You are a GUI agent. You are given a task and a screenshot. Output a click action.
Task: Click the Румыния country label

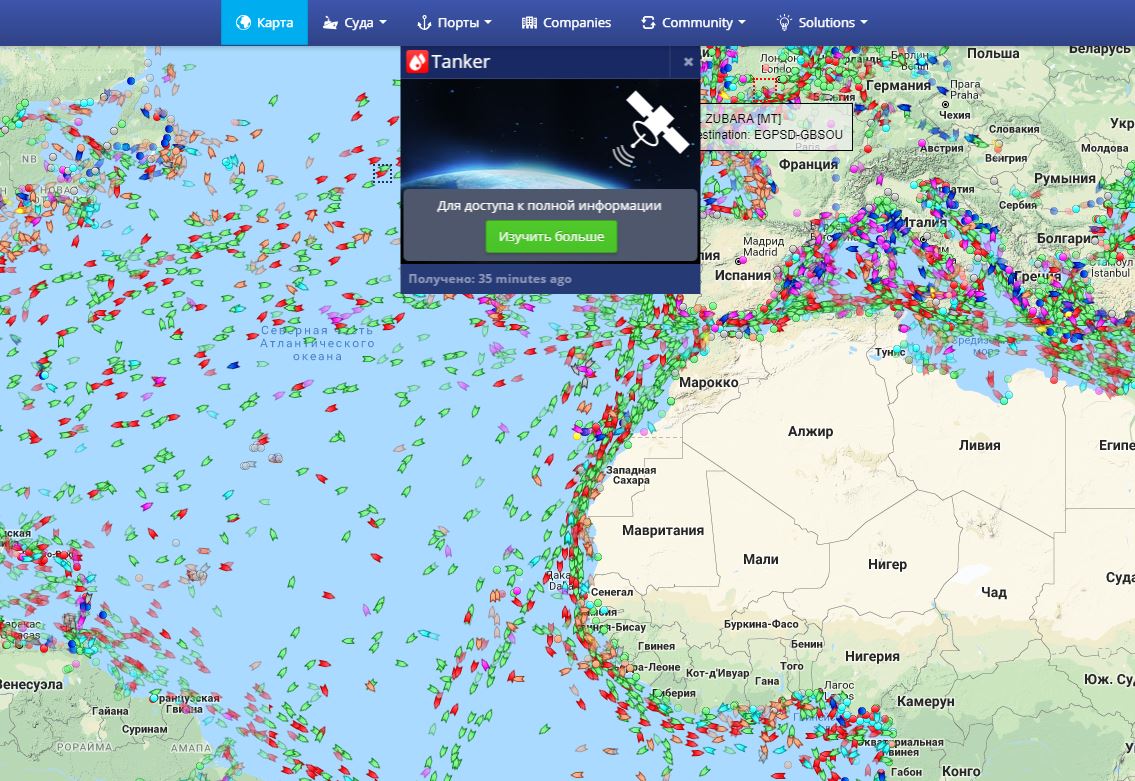(1065, 178)
